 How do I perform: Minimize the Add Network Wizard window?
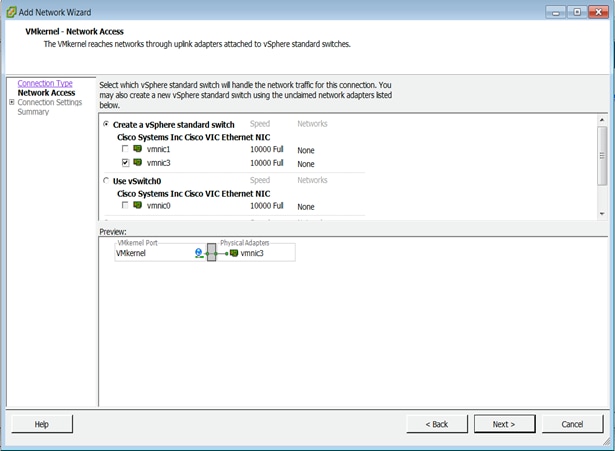pos(556,12)
